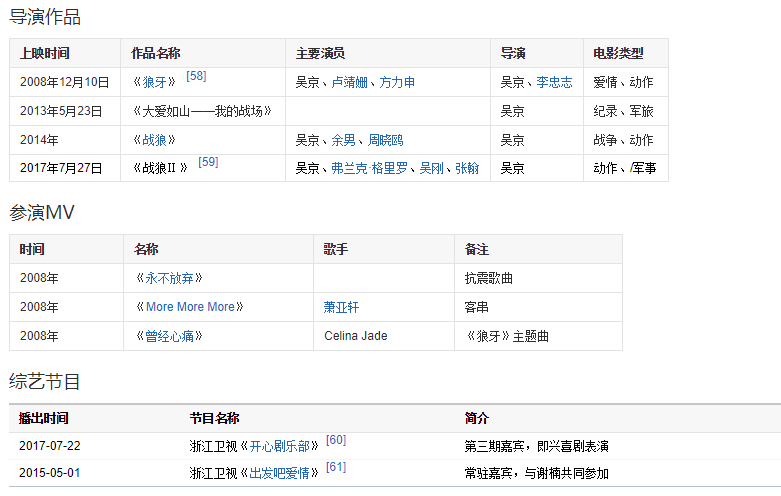Click reference footnote [60]
The width and height of the screenshot is (781, 496).
point(336,440)
